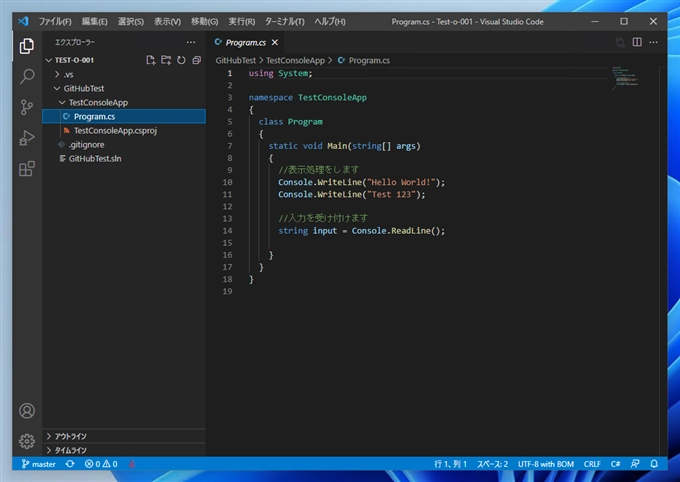Image resolution: width=680 pixels, height=482 pixels.
Task: Open explorer panel more actions ellipsis
Action: [191, 42]
